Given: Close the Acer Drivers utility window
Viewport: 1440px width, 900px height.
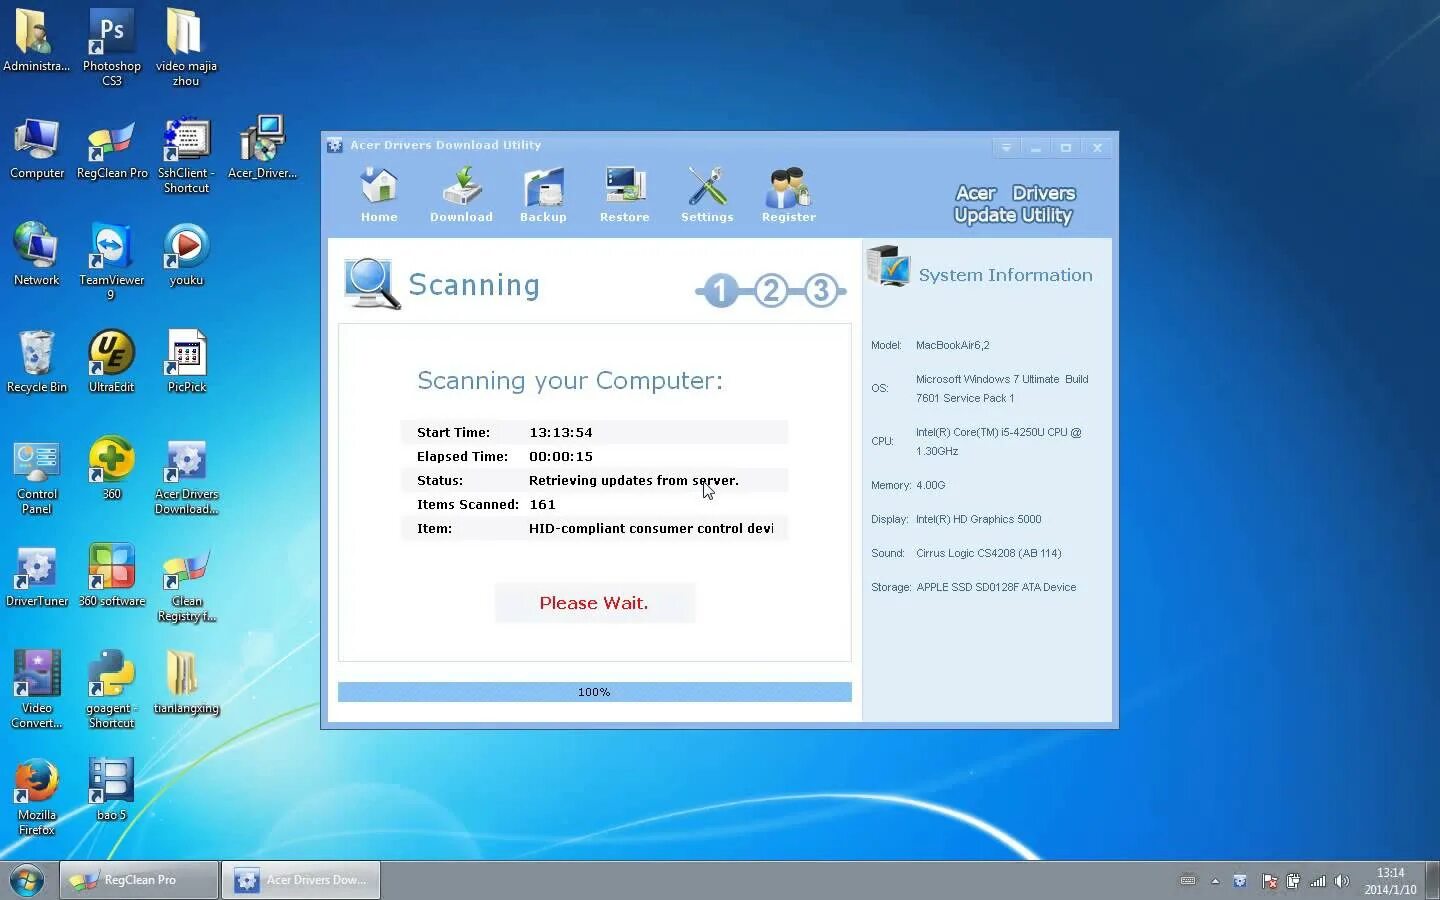Looking at the screenshot, I should click(x=1097, y=148).
